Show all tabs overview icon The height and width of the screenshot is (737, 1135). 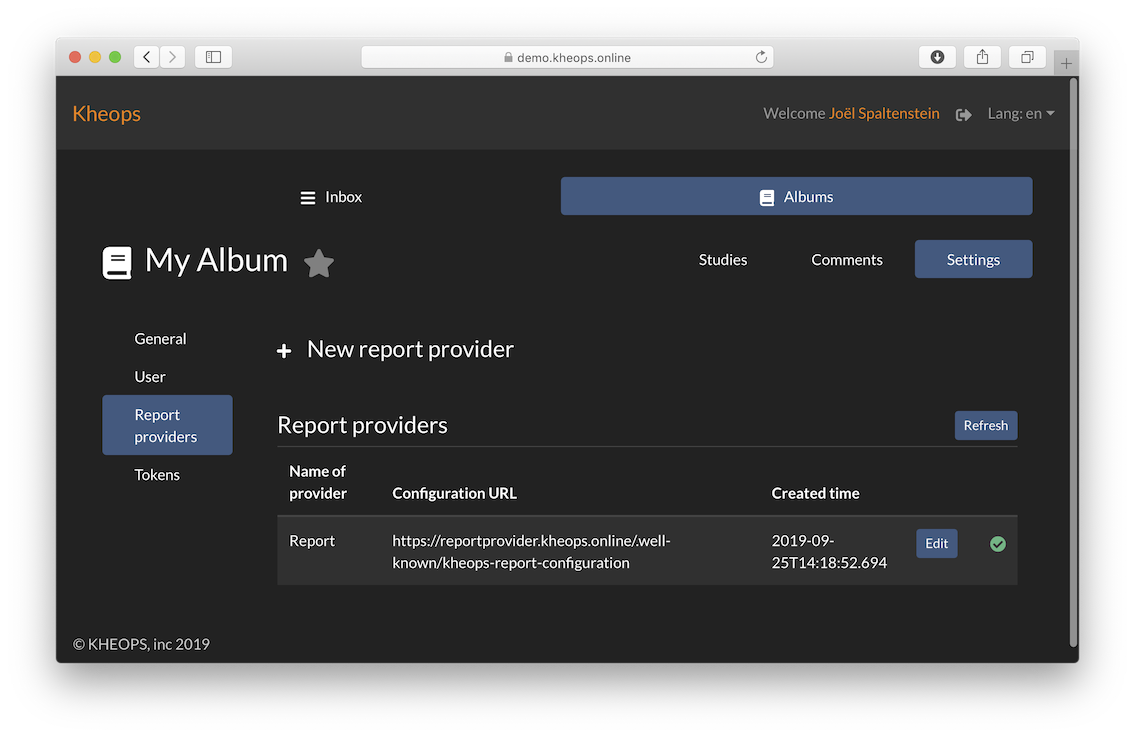click(x=1027, y=56)
